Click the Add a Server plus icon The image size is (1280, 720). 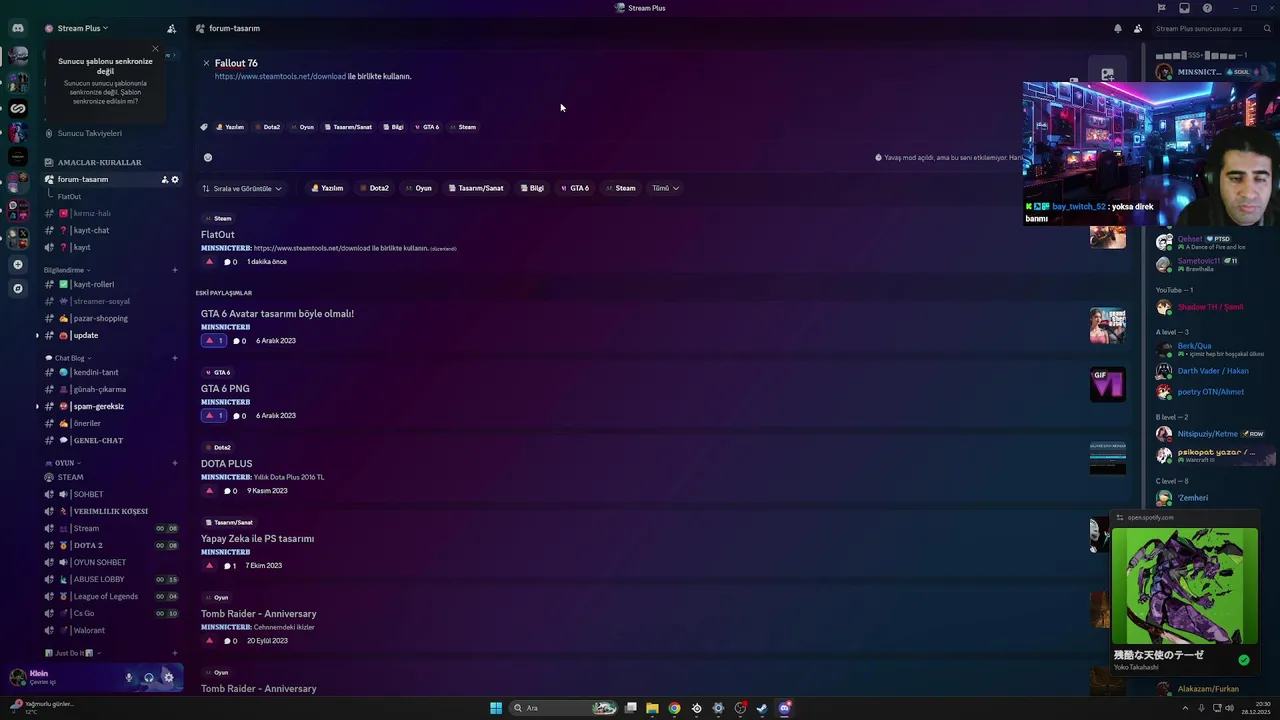tap(18, 264)
